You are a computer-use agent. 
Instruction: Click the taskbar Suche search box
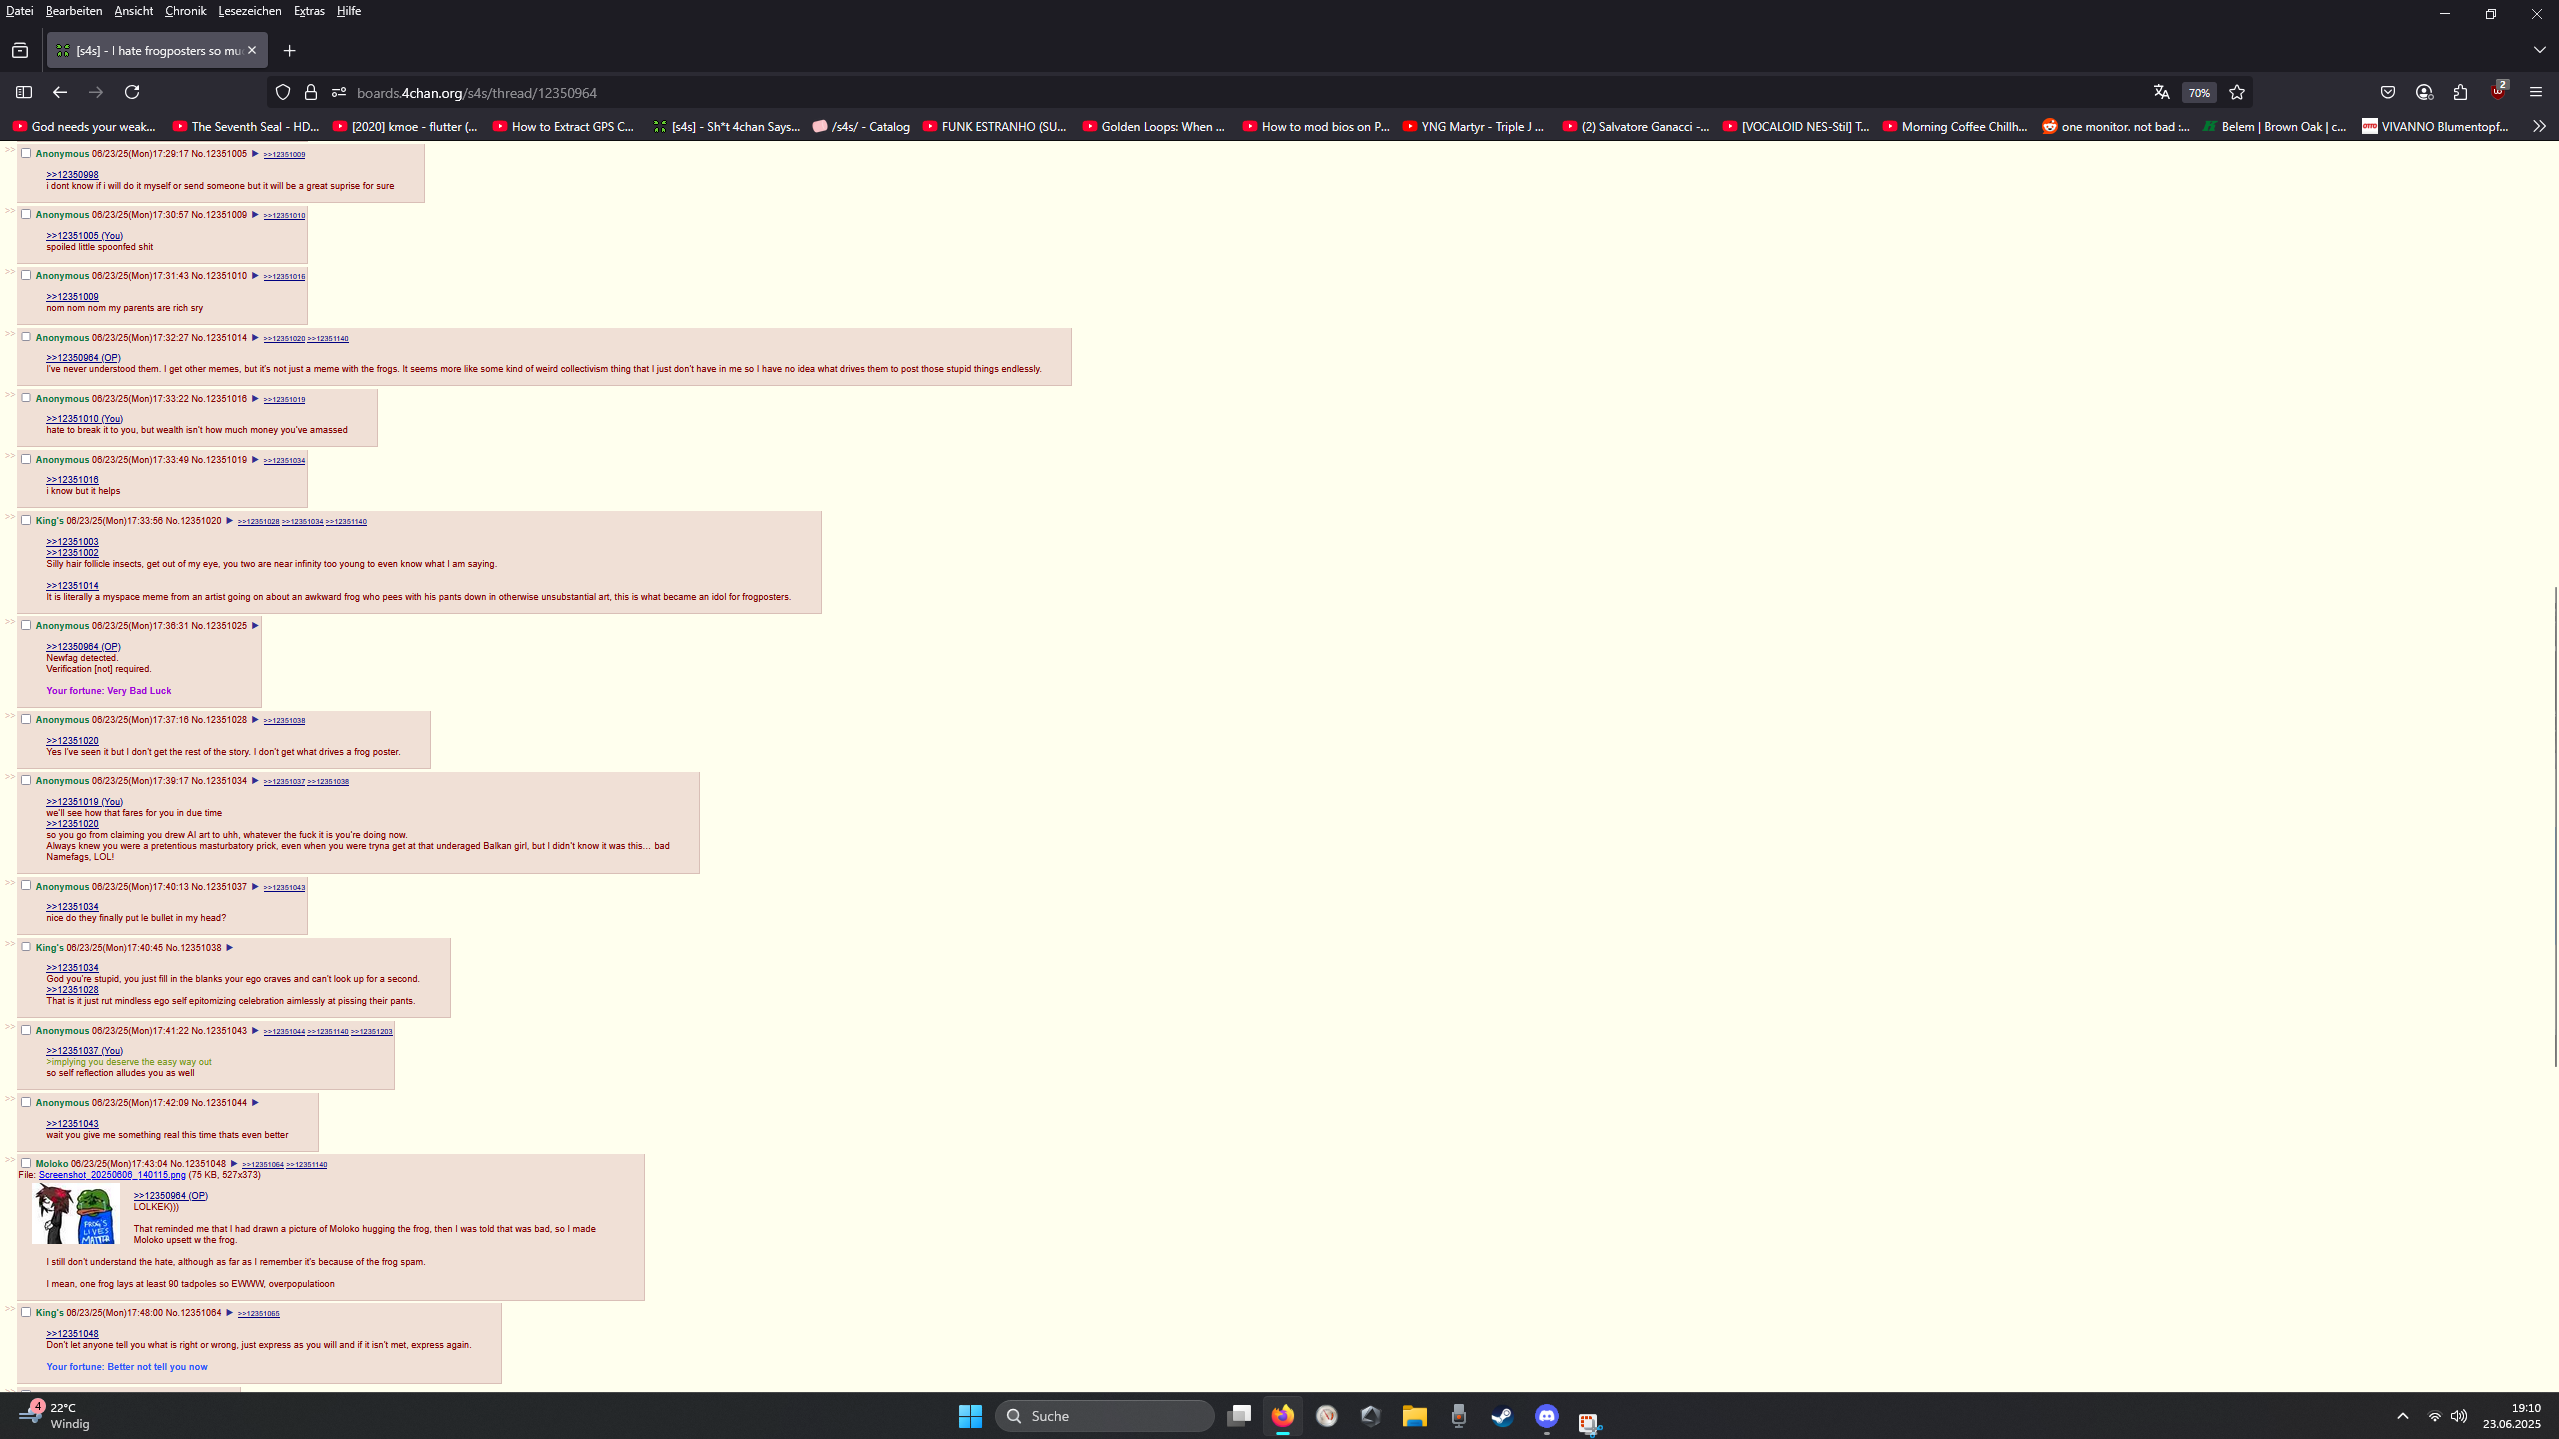click(1104, 1416)
